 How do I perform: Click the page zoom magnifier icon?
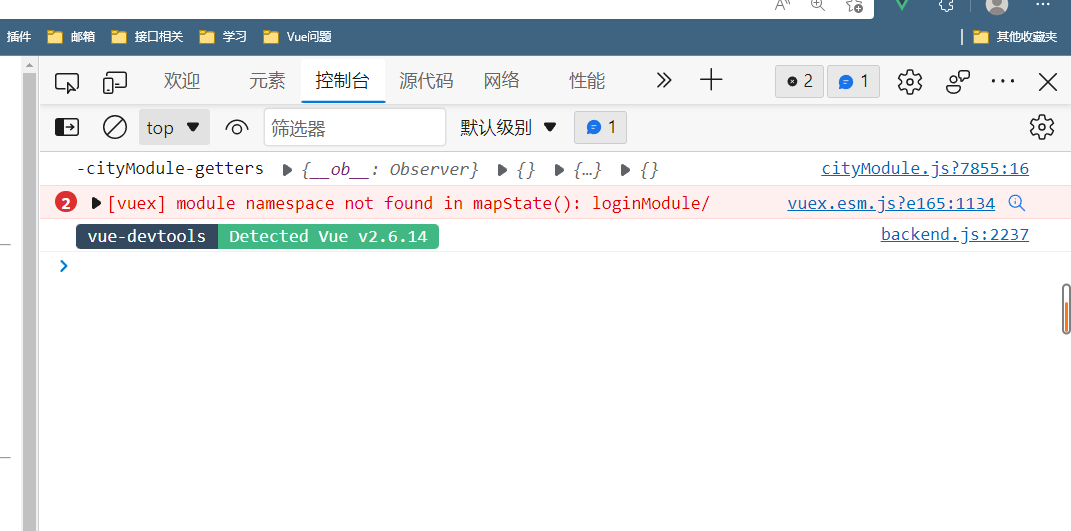[x=818, y=5]
